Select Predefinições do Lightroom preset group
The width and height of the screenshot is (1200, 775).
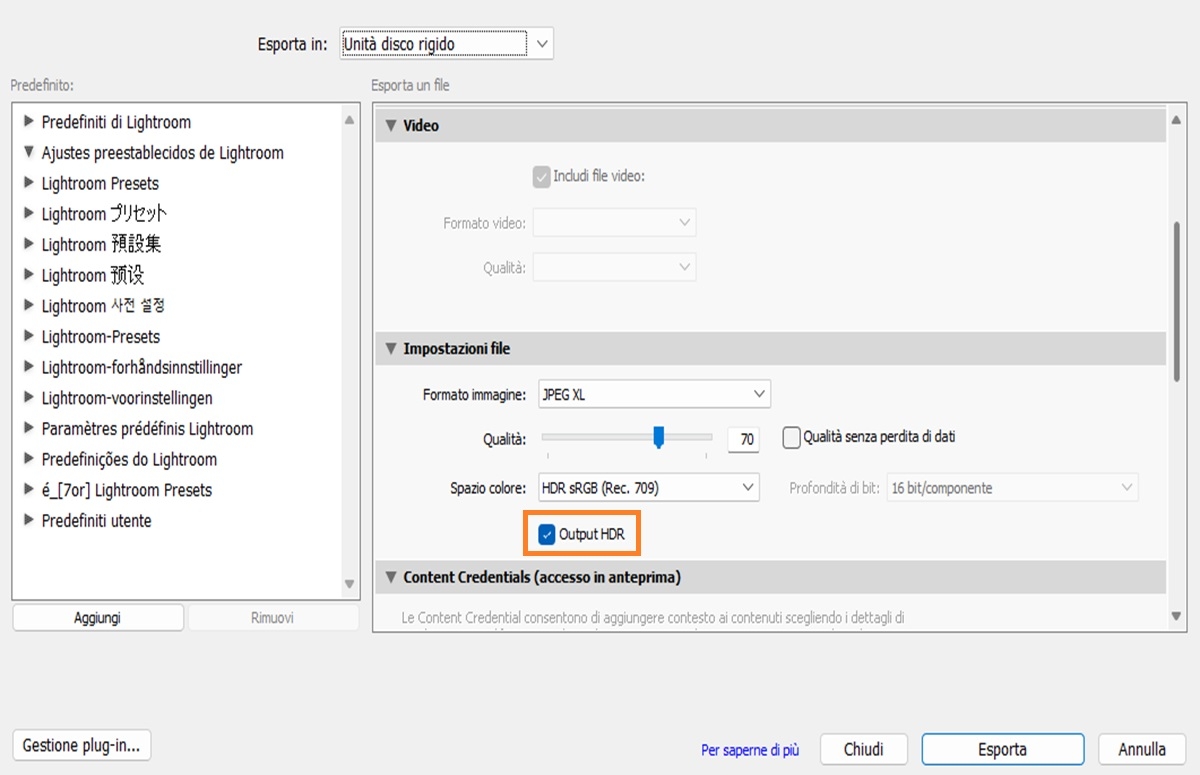129,460
